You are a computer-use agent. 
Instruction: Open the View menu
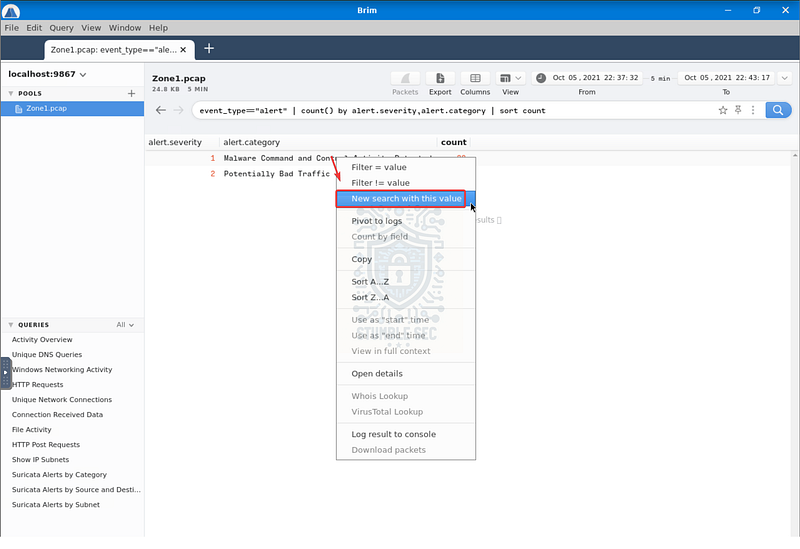pyautogui.click(x=91, y=28)
